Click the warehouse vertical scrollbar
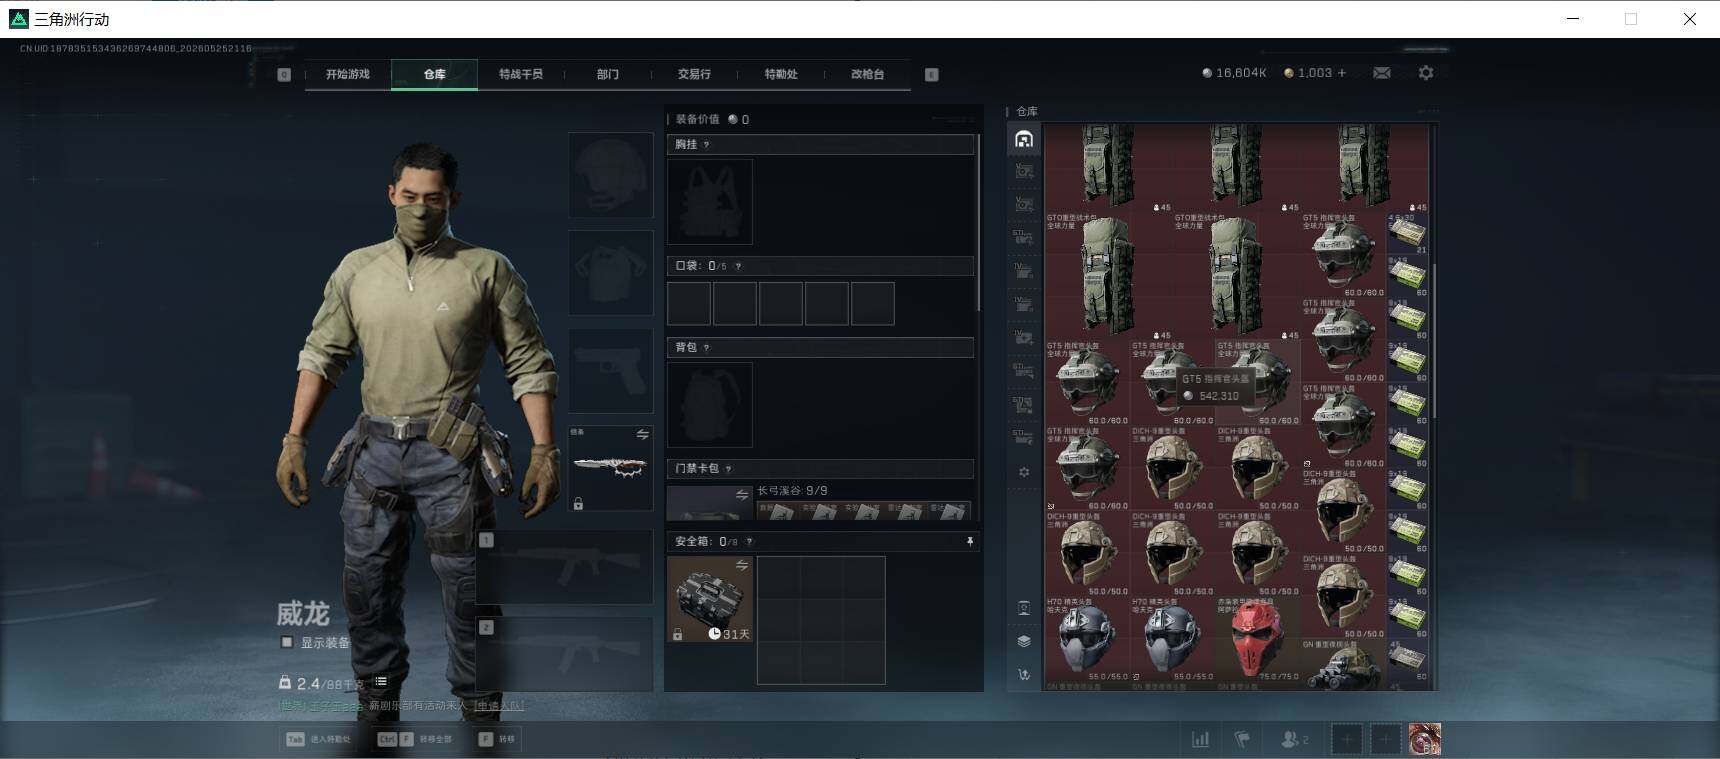The image size is (1720, 759). pyautogui.click(x=1435, y=340)
